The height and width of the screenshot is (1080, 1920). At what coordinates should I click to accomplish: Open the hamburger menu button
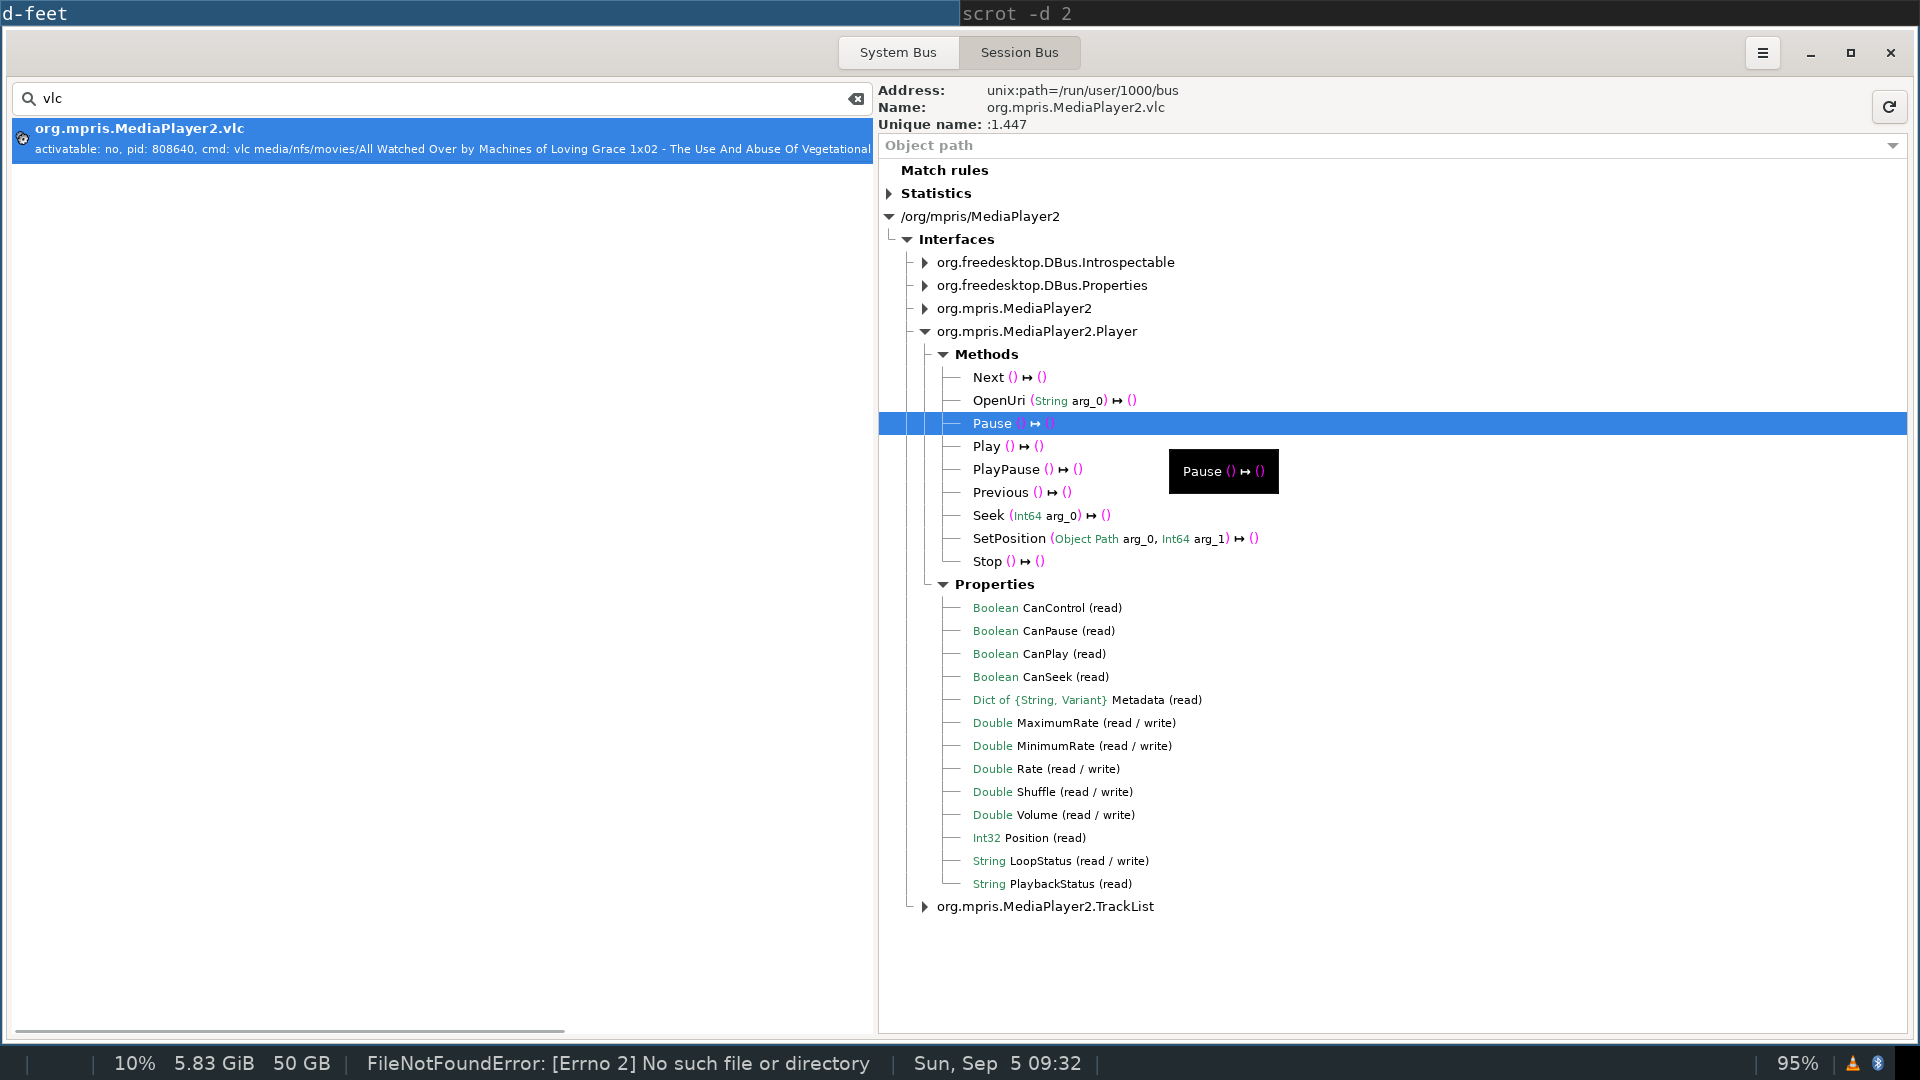click(x=1762, y=53)
